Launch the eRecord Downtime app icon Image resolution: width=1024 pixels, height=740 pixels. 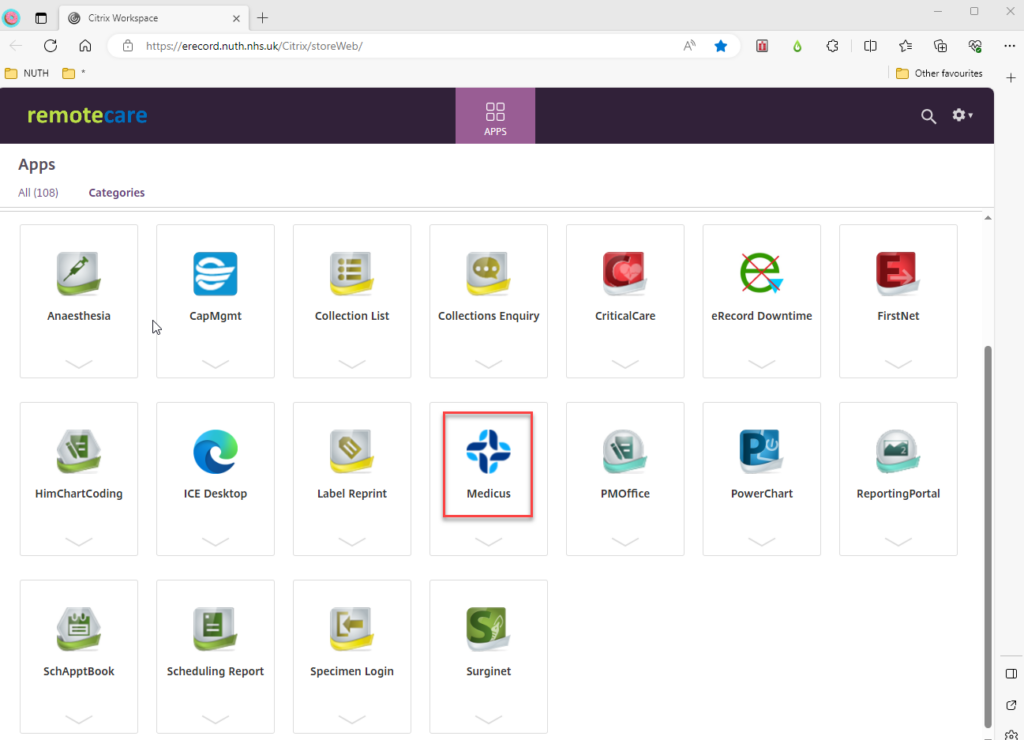(761, 274)
